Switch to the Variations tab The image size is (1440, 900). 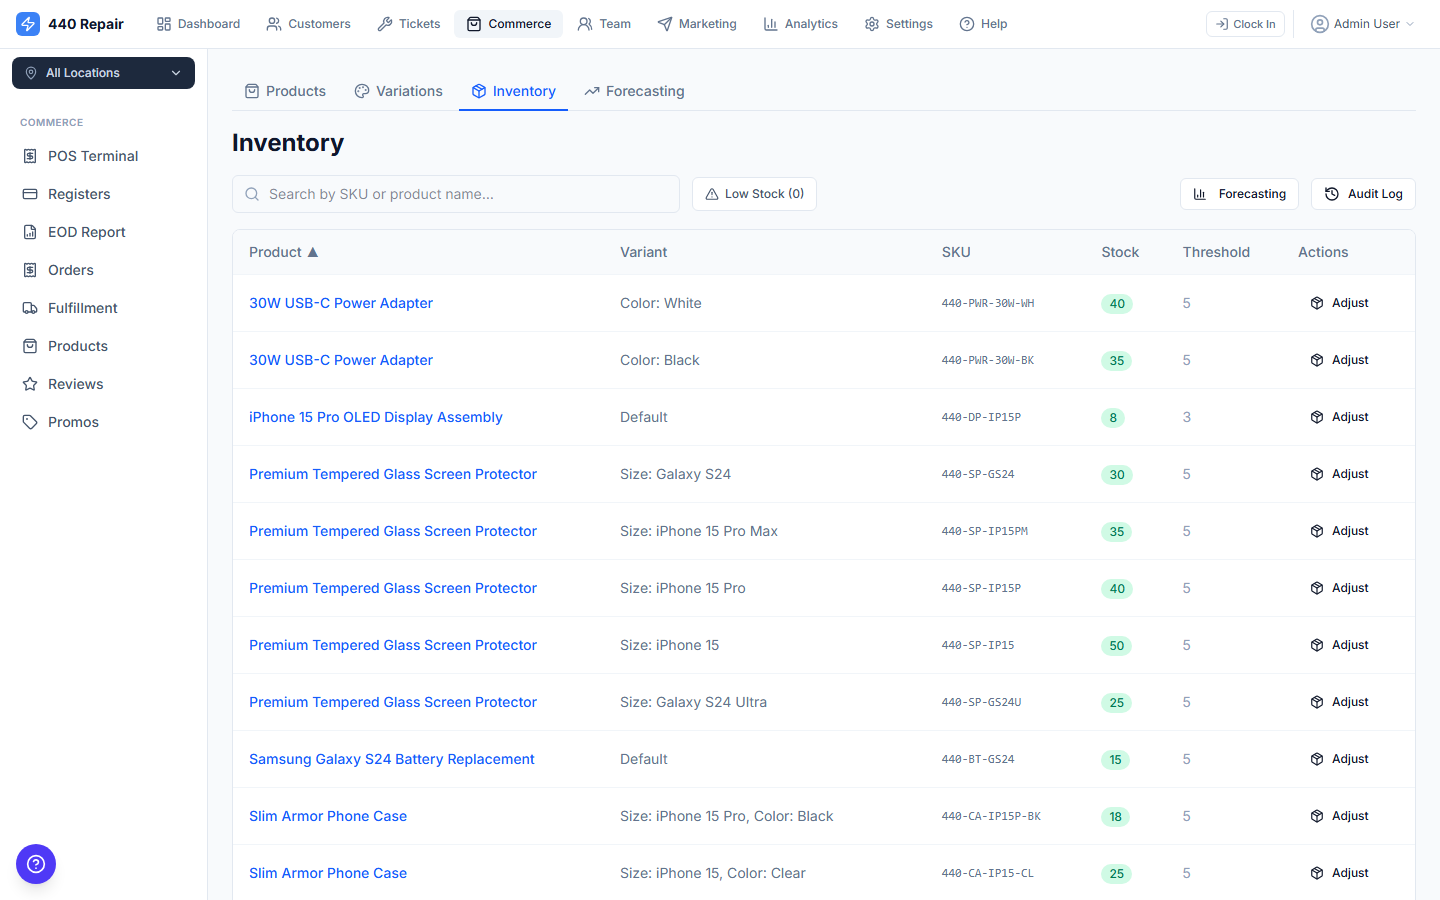point(398,90)
